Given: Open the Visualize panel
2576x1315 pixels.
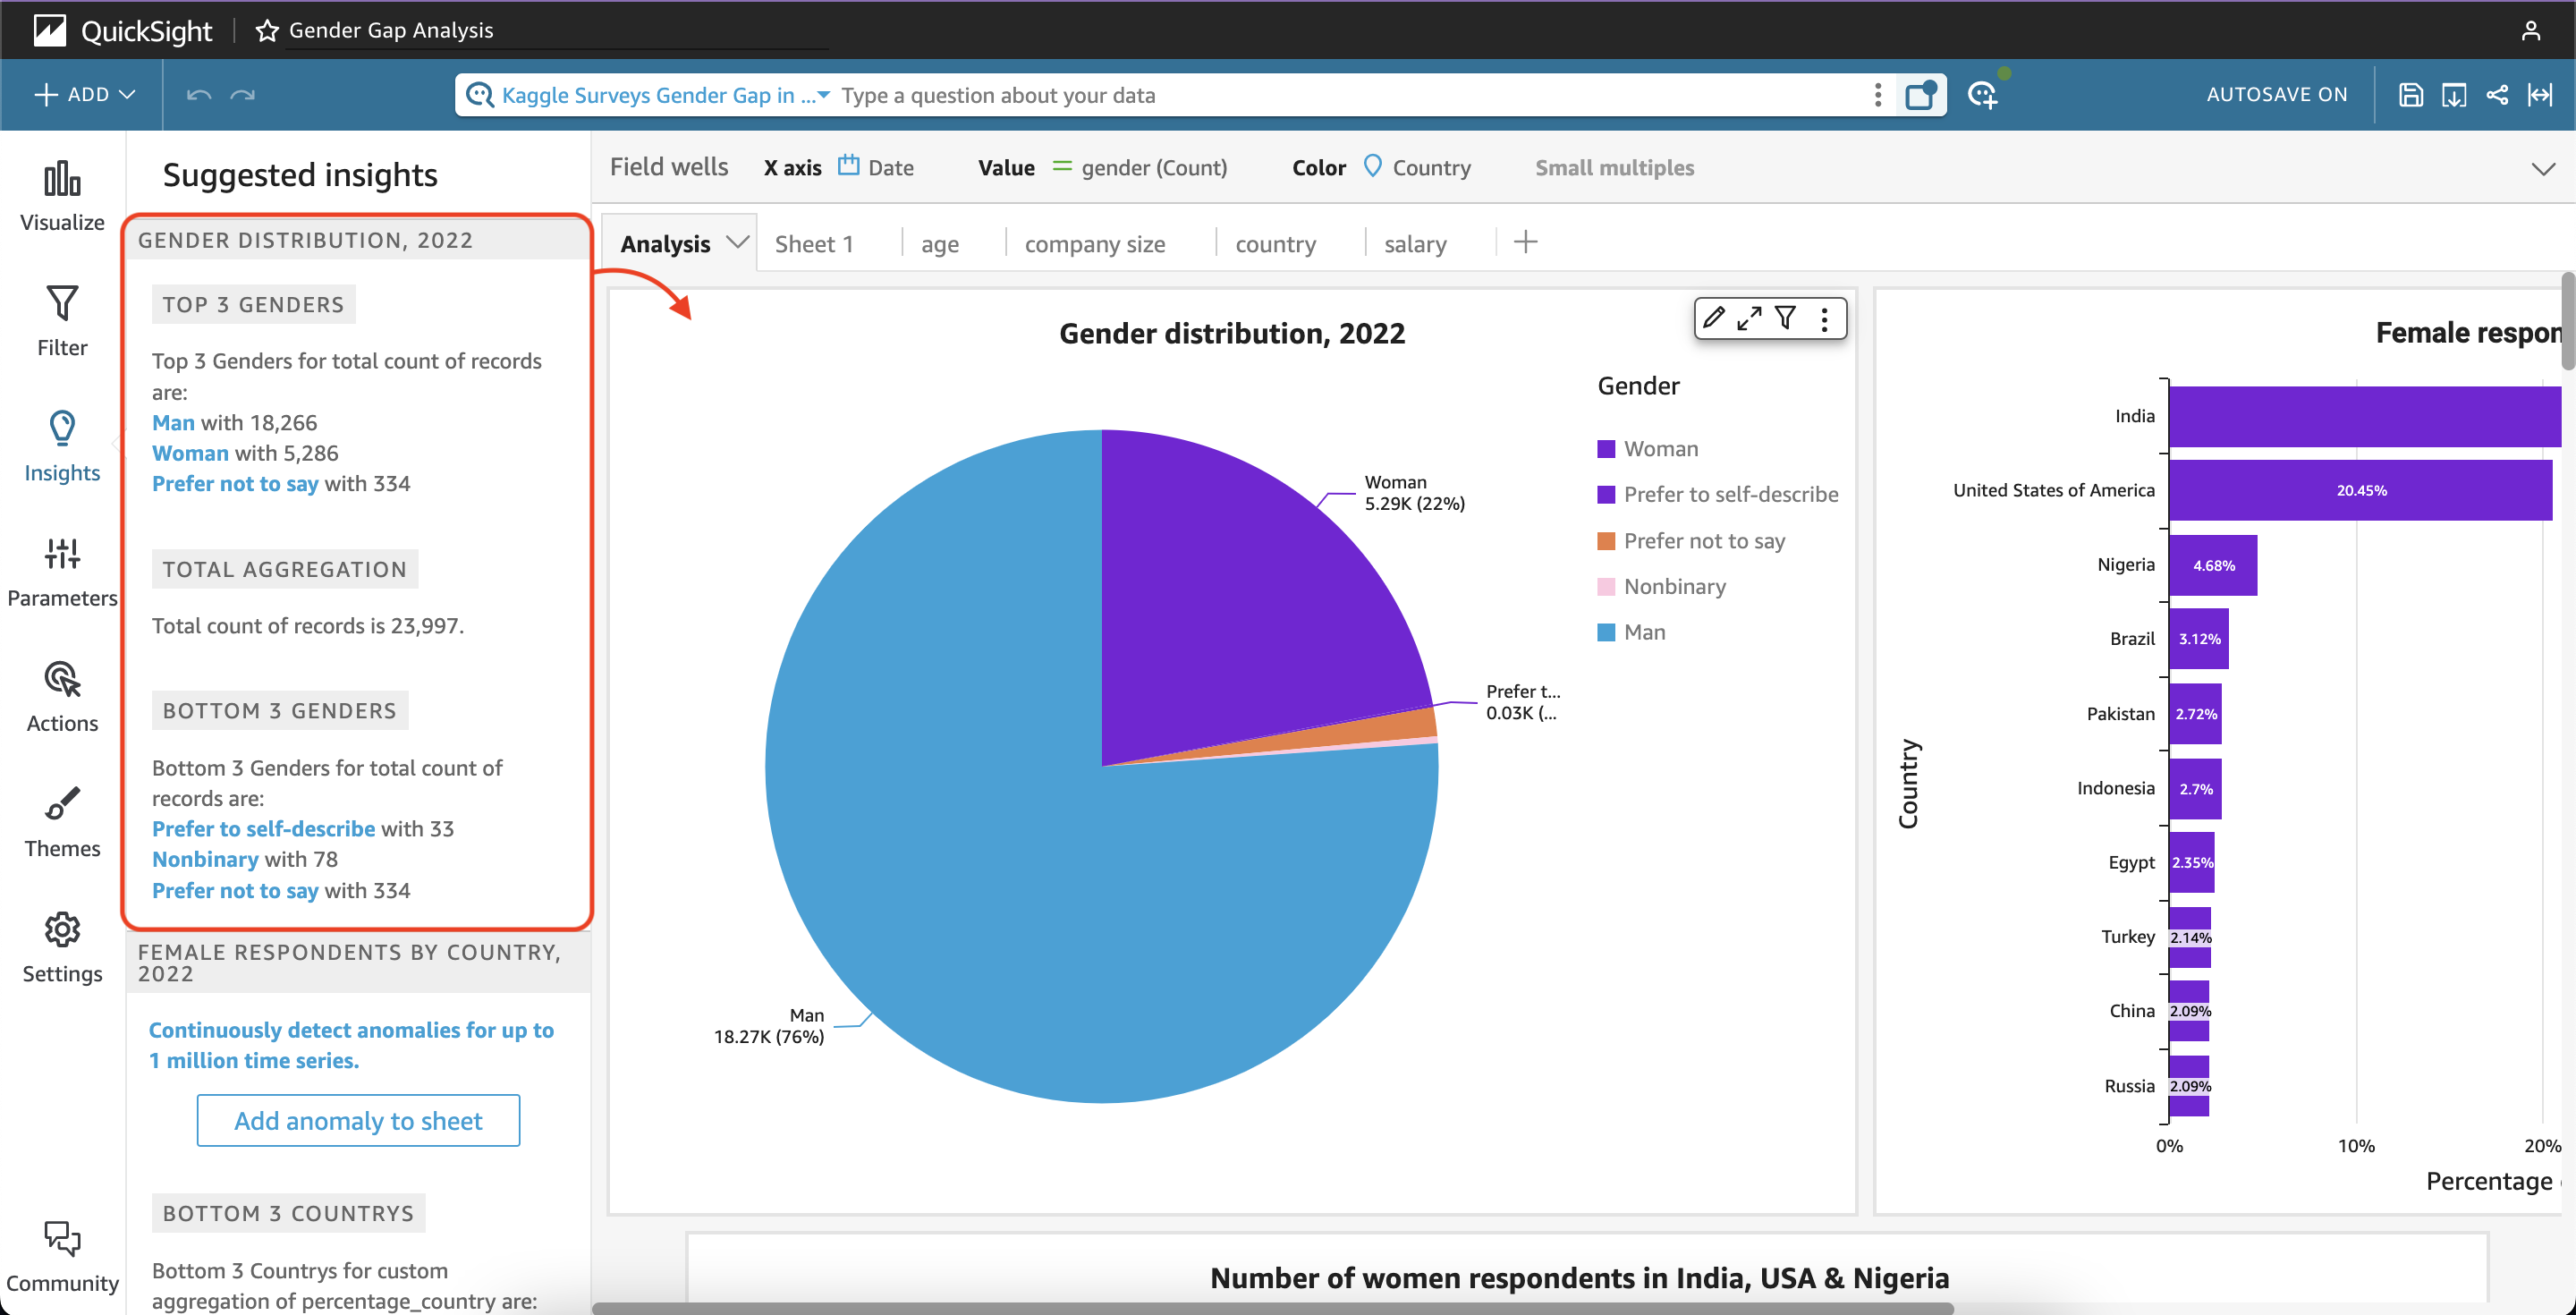Looking at the screenshot, I should tap(62, 197).
